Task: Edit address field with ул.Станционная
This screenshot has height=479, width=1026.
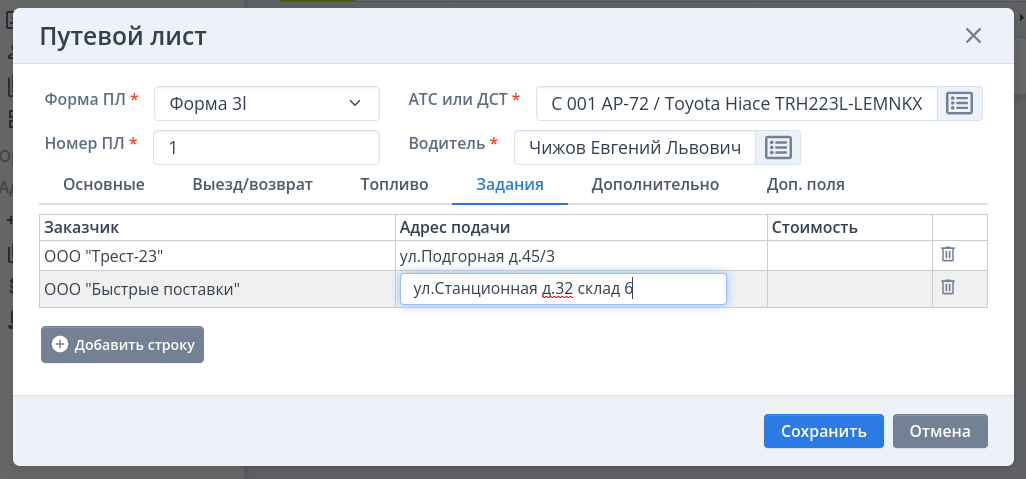Action: 562,290
